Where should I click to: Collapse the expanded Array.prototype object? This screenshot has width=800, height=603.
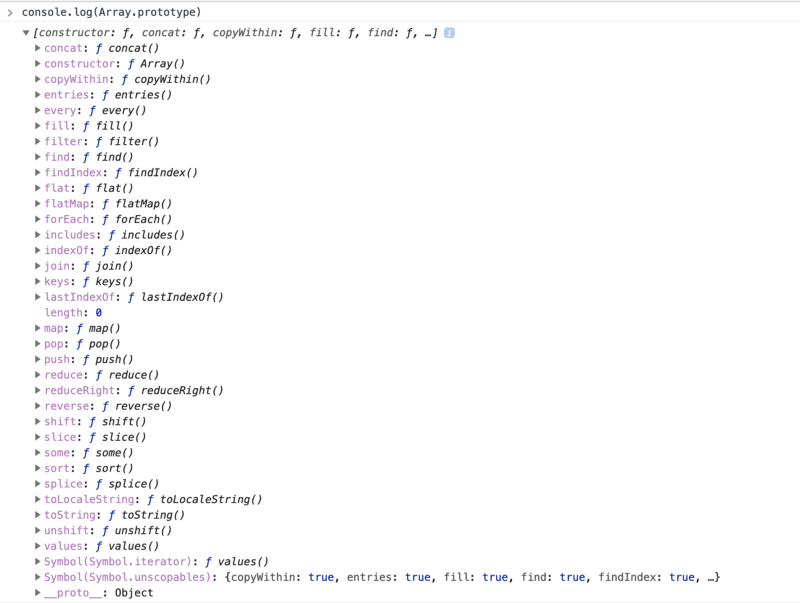pyautogui.click(x=26, y=33)
